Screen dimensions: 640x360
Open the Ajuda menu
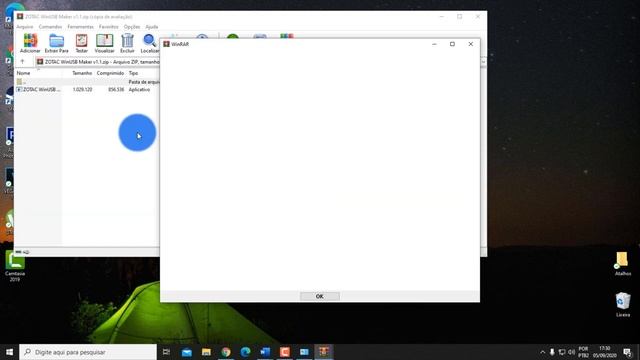pyautogui.click(x=151, y=27)
